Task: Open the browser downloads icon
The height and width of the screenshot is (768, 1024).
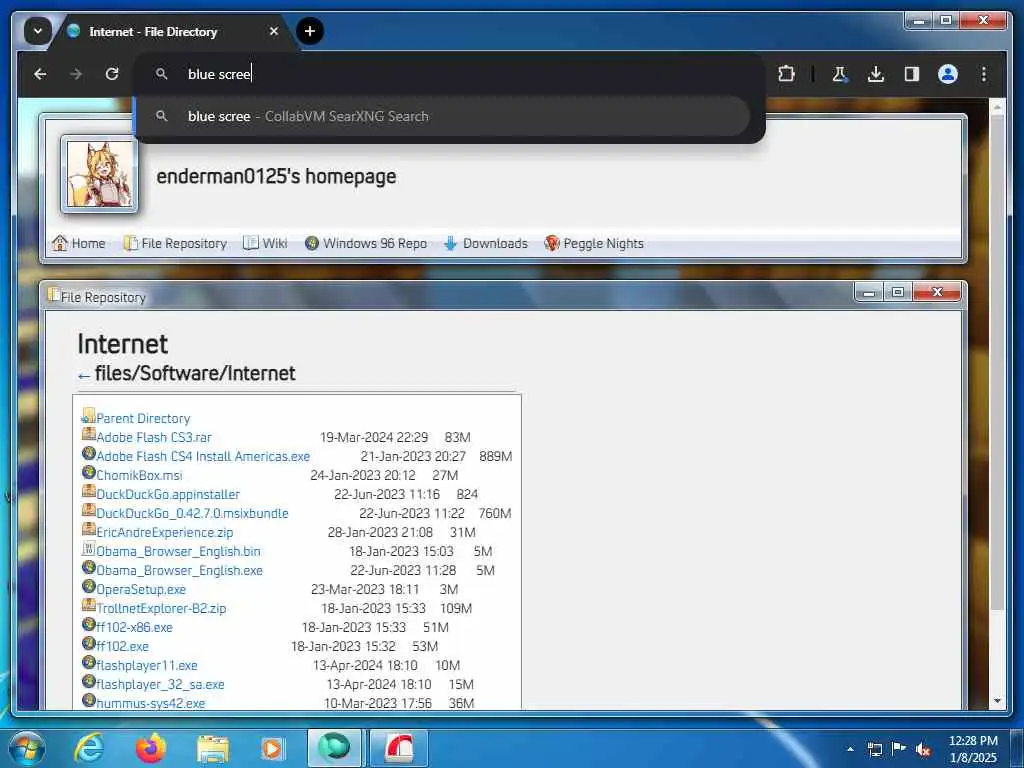Action: 876,74
